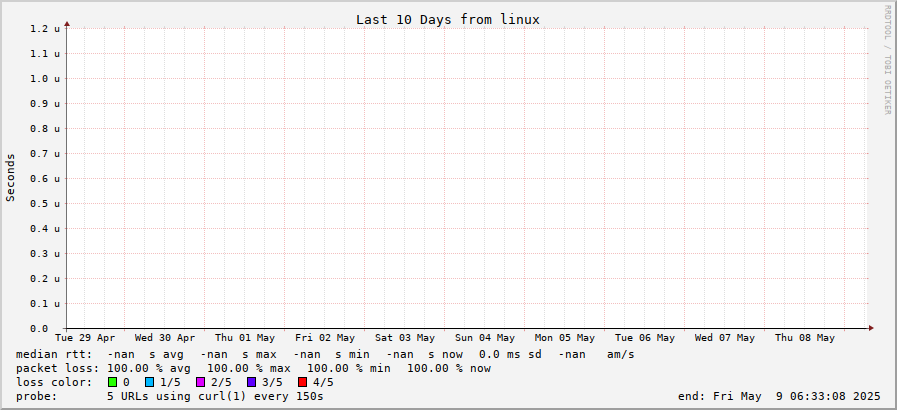Click the blue 1/5 loss color swatch

[x=149, y=383]
